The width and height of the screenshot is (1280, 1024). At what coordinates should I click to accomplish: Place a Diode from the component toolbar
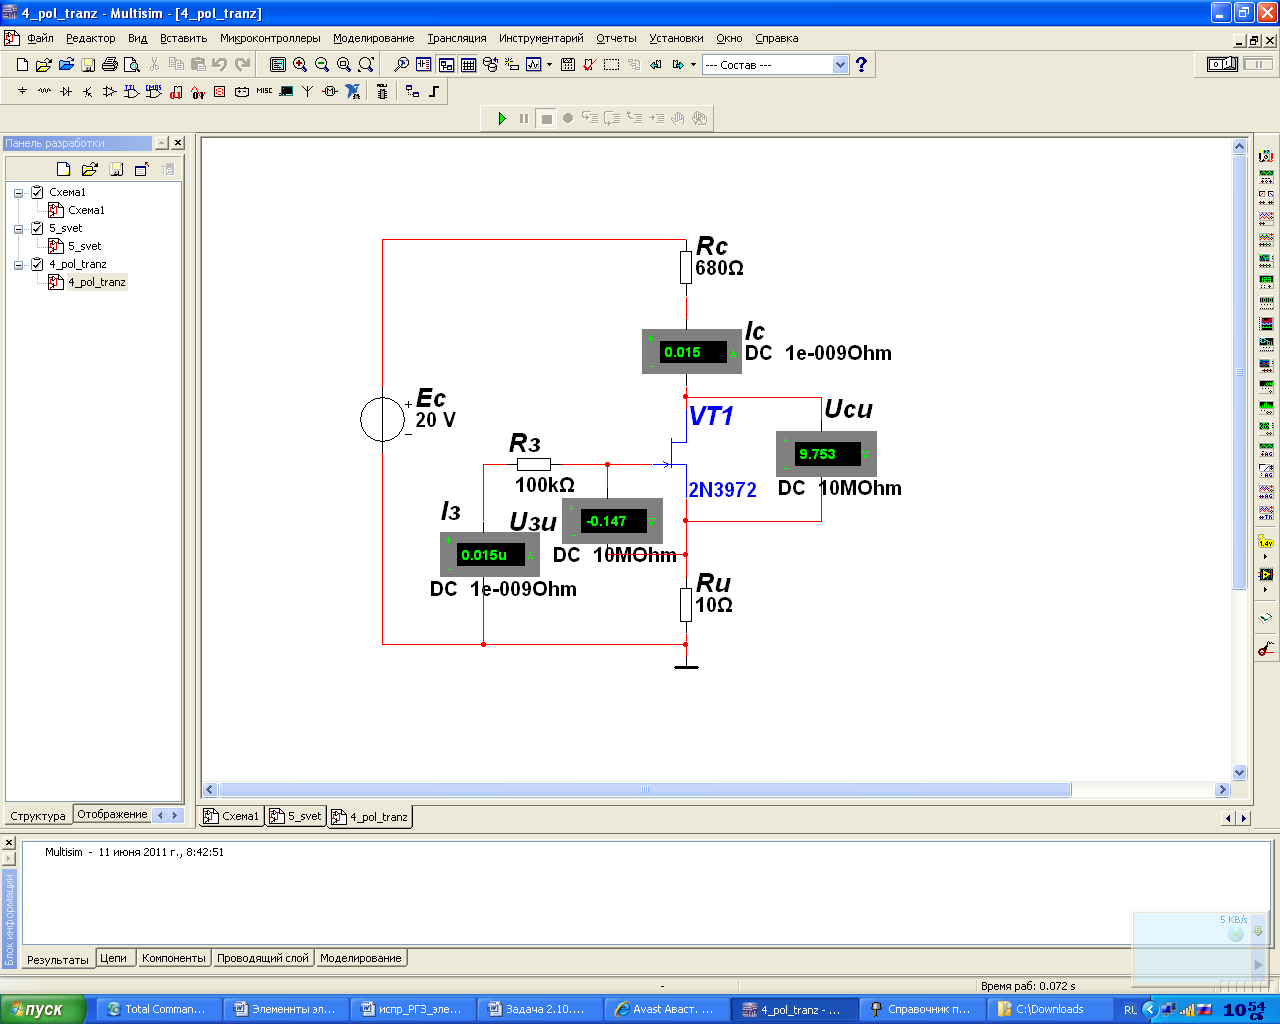point(66,91)
